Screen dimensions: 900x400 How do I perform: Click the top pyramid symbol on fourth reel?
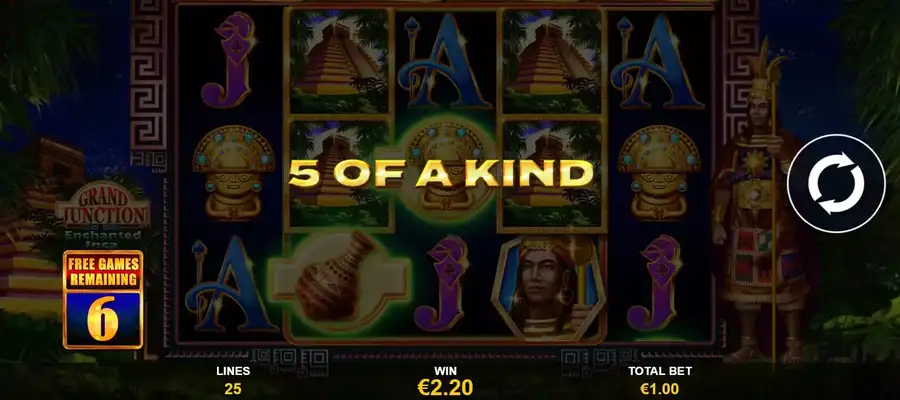coord(553,61)
